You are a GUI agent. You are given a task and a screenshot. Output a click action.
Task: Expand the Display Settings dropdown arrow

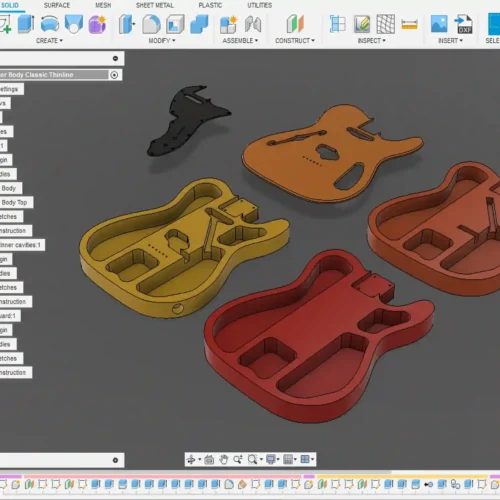click(278, 460)
